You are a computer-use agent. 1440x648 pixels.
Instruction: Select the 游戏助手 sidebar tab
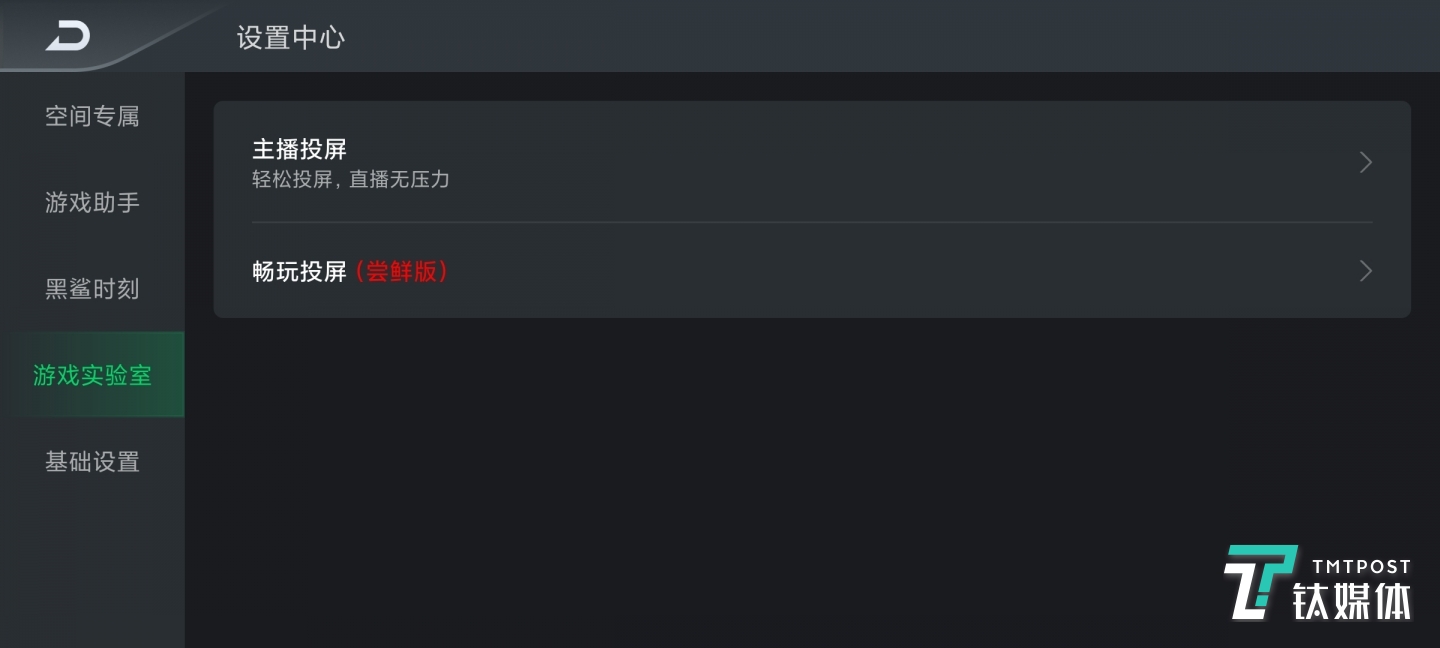point(92,203)
